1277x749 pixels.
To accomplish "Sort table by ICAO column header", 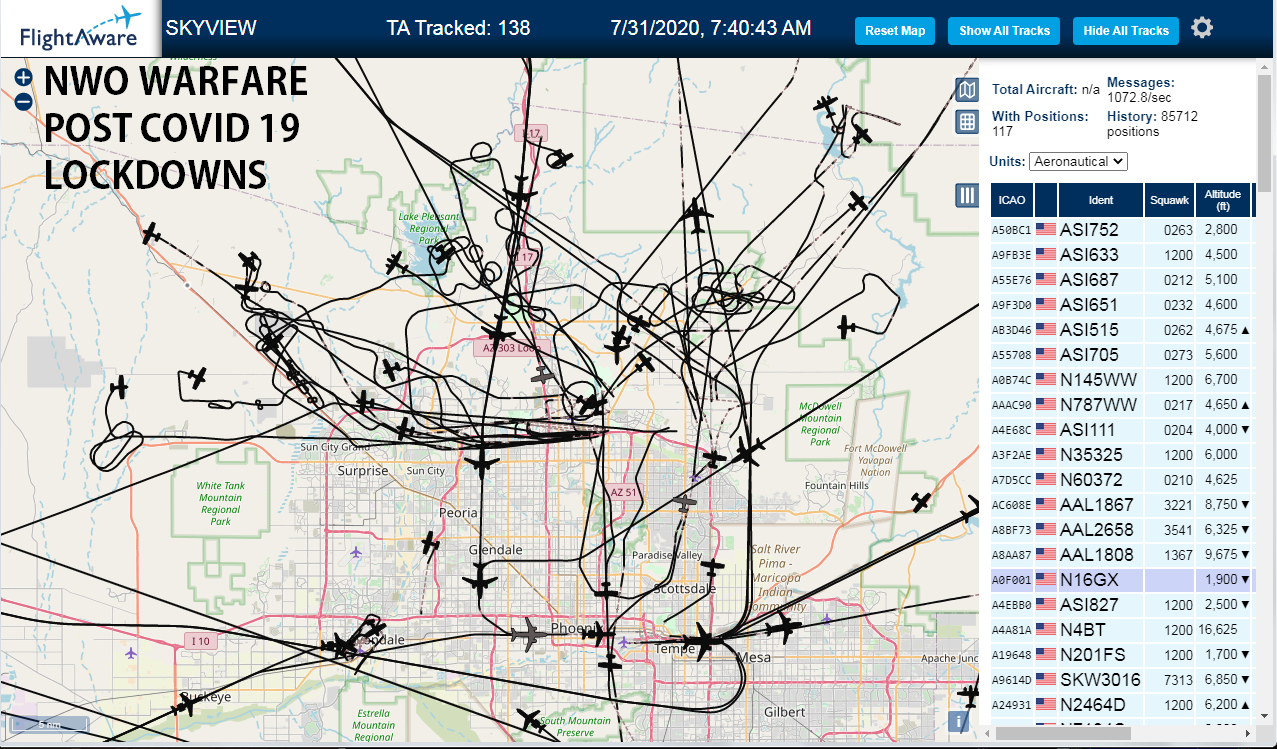I will pos(1012,200).
